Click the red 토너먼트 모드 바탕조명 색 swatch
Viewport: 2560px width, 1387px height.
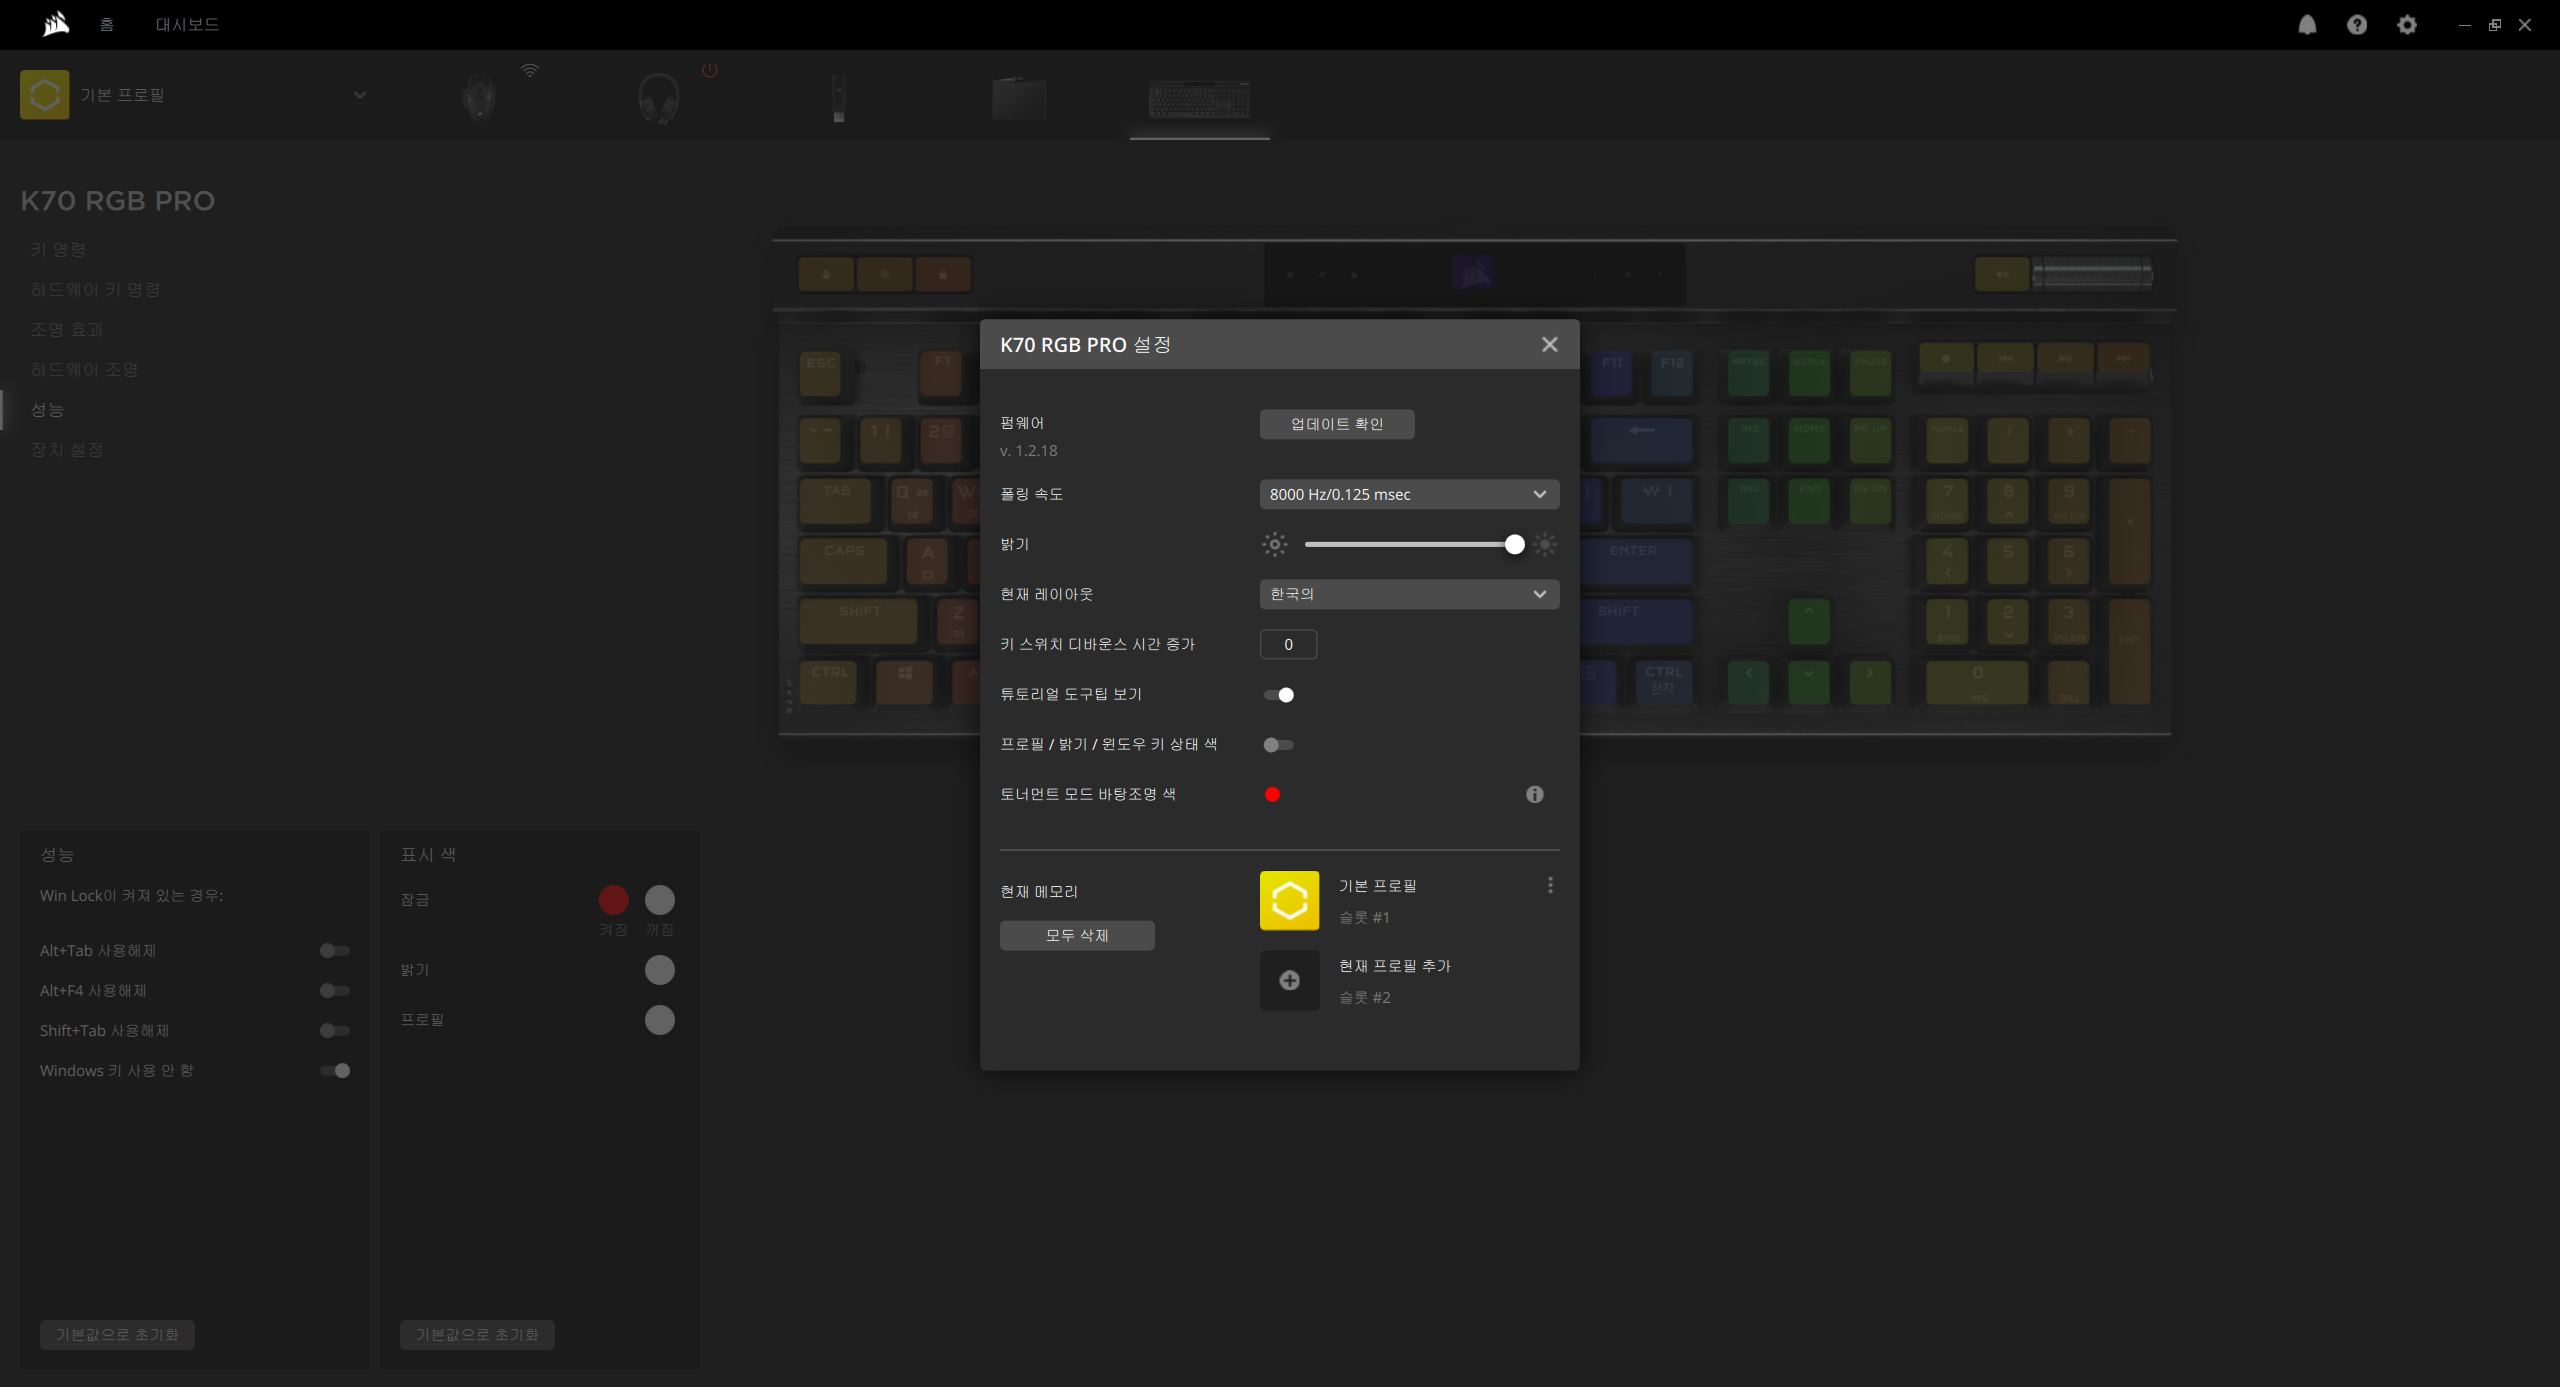pos(1272,794)
